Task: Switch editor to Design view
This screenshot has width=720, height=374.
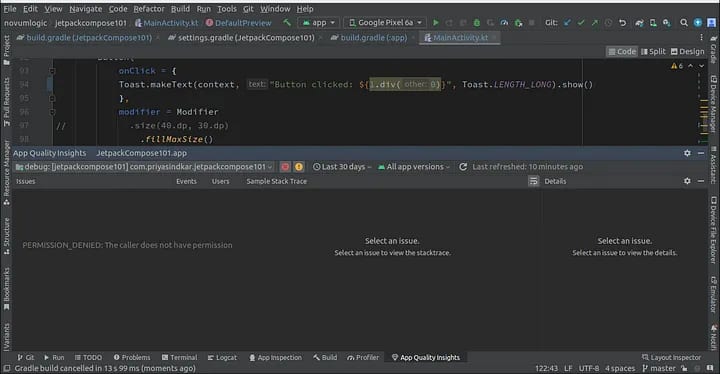Action: [x=687, y=51]
